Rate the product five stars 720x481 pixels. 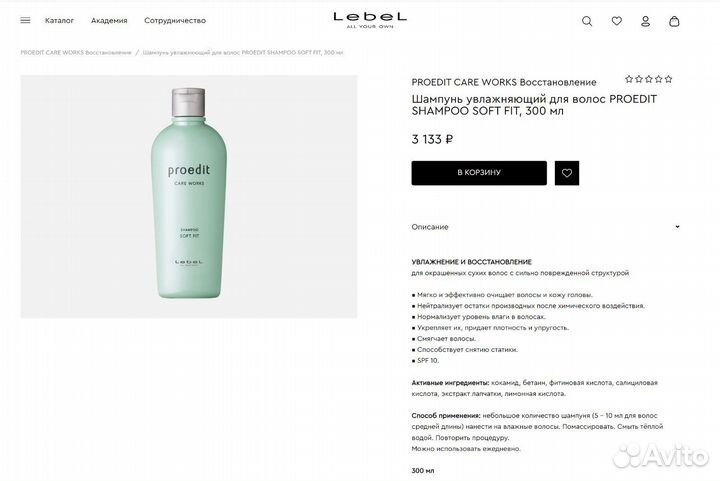(669, 79)
